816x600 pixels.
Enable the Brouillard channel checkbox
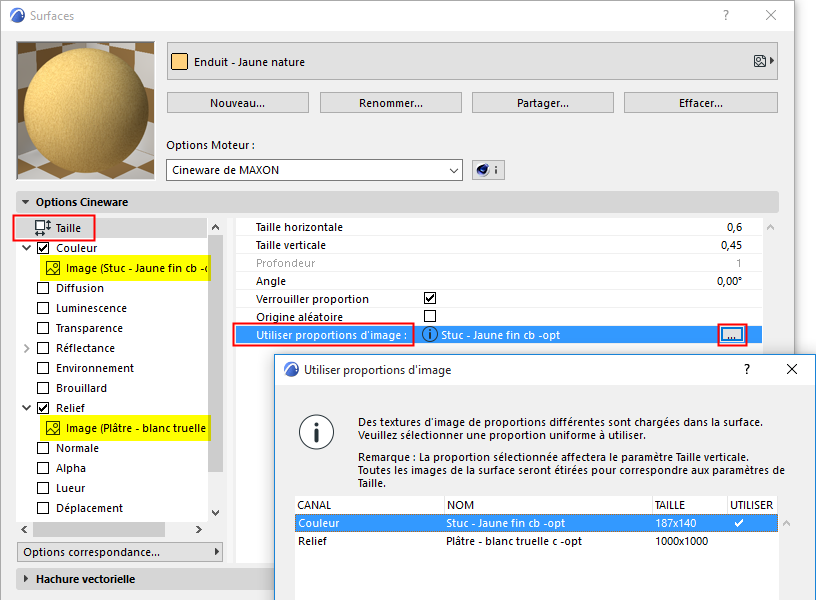click(43, 388)
